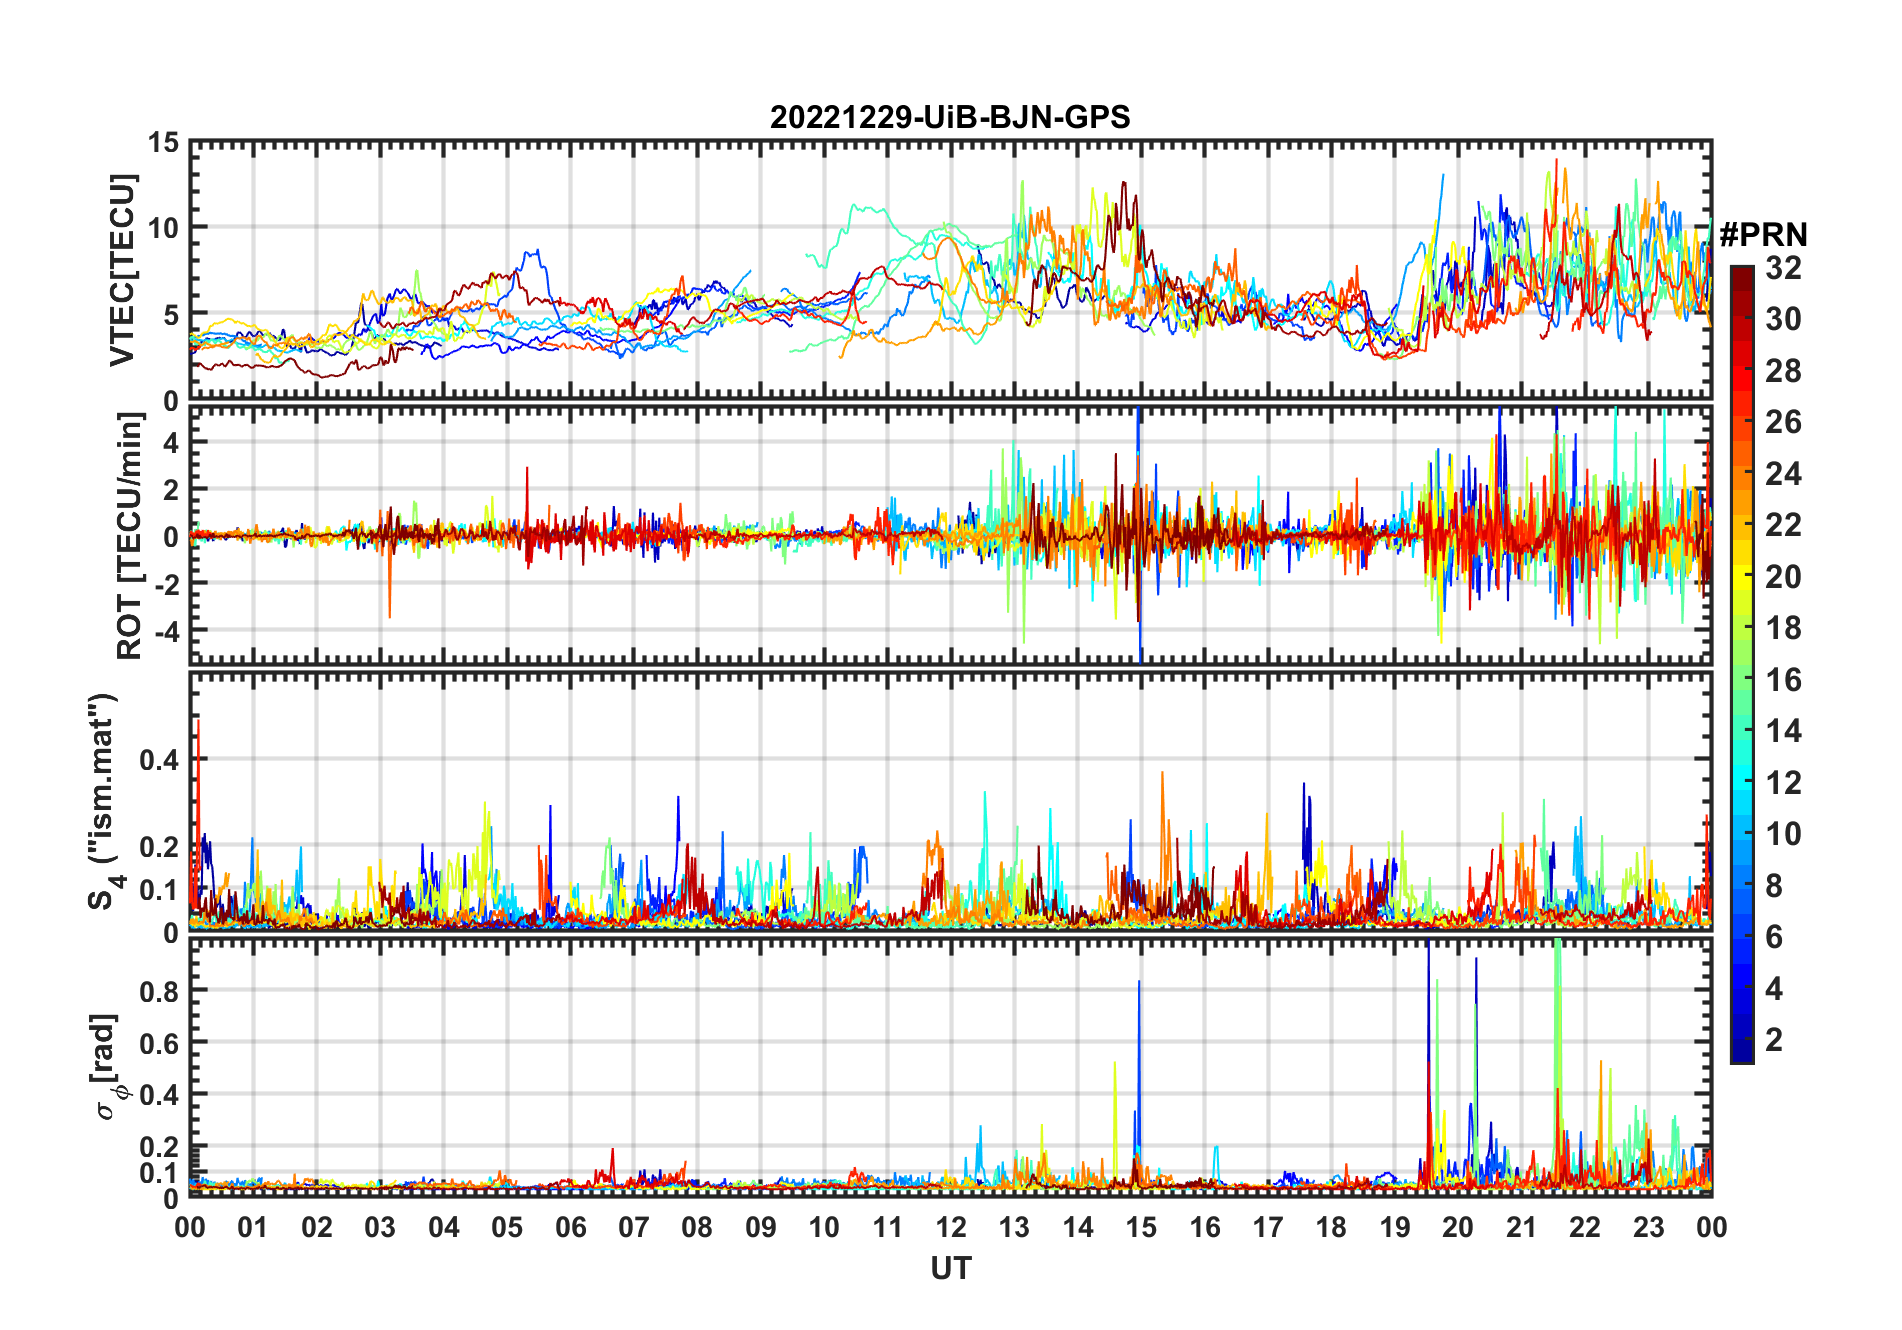Click the VTEC[TECU] y-axis label
This screenshot has height=1330, width=1902.
pyautogui.click(x=122, y=270)
